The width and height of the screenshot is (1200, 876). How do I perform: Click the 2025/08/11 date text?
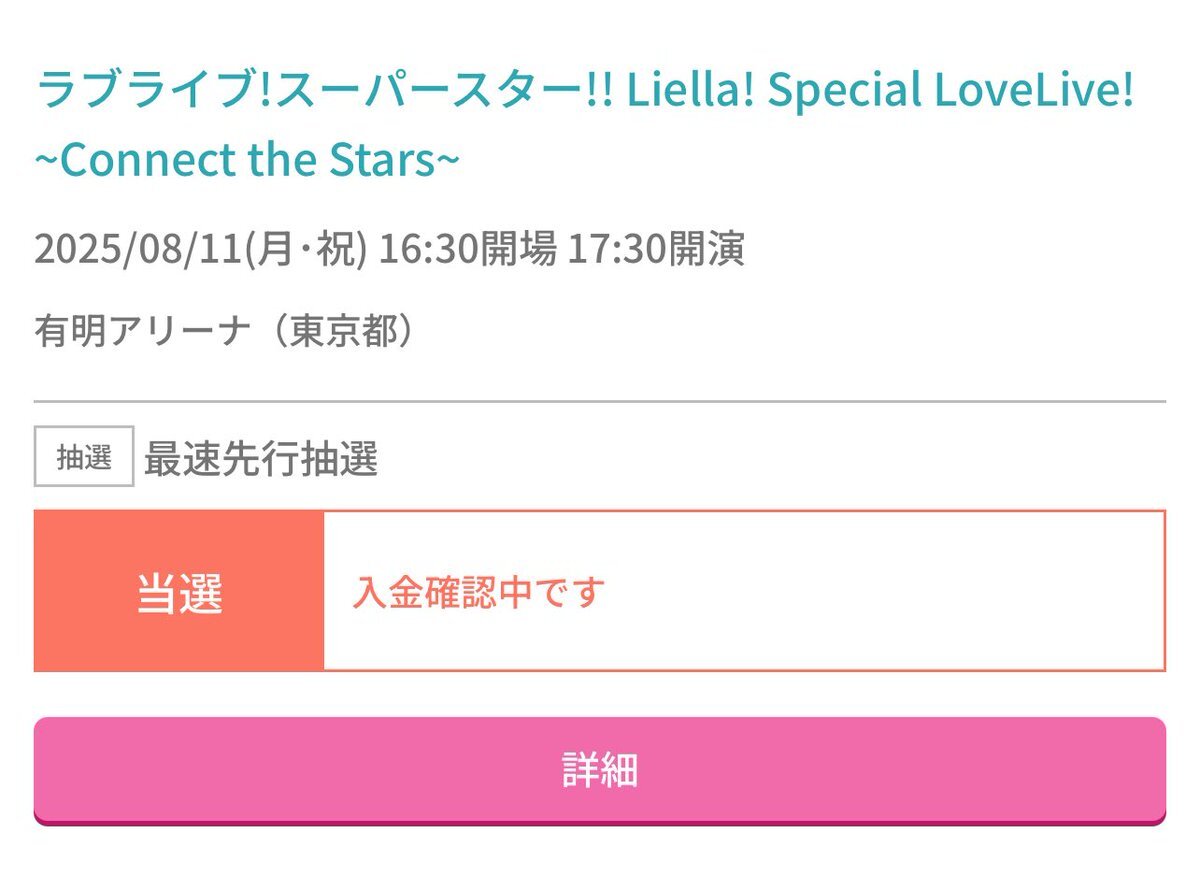[x=139, y=250]
